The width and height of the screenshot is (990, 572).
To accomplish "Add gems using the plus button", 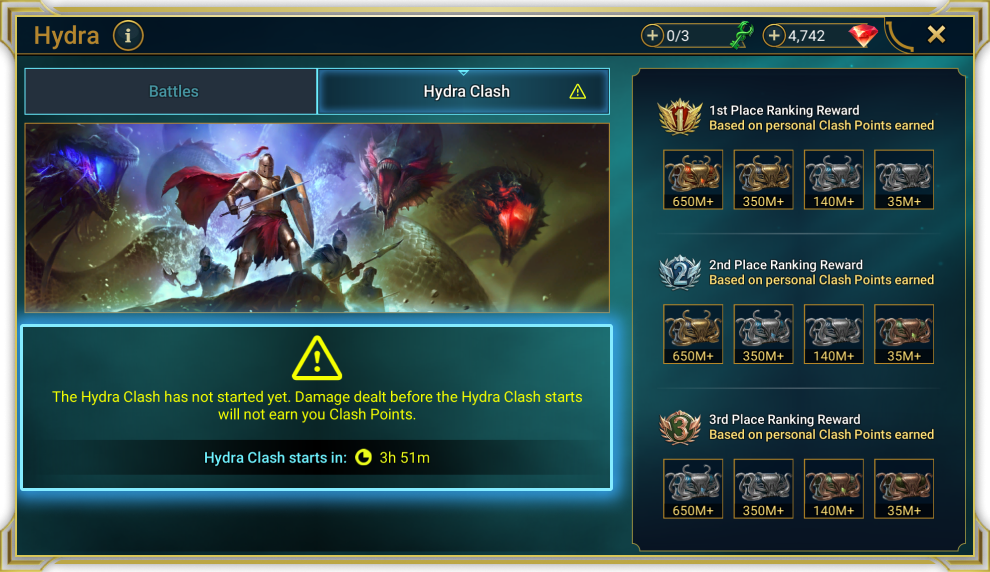I will coord(774,35).
